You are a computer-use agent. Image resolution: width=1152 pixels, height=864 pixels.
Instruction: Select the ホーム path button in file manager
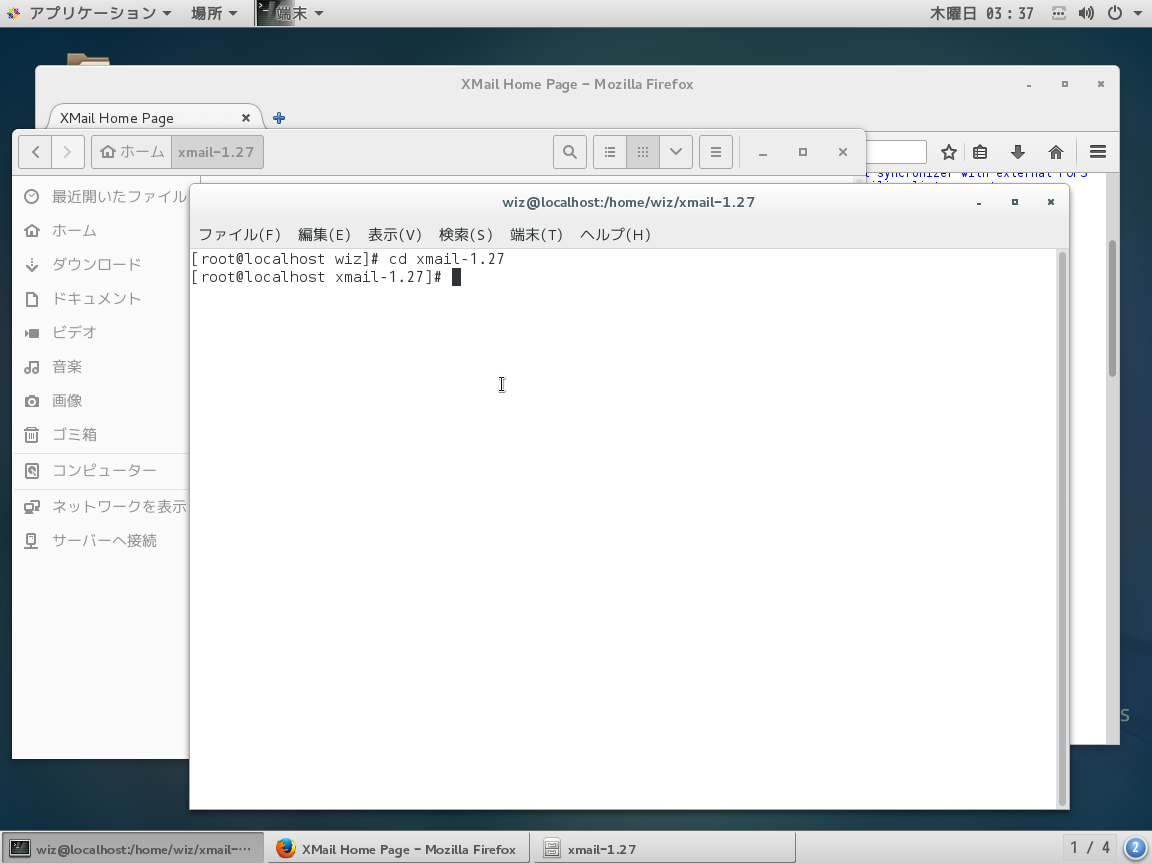click(x=132, y=152)
